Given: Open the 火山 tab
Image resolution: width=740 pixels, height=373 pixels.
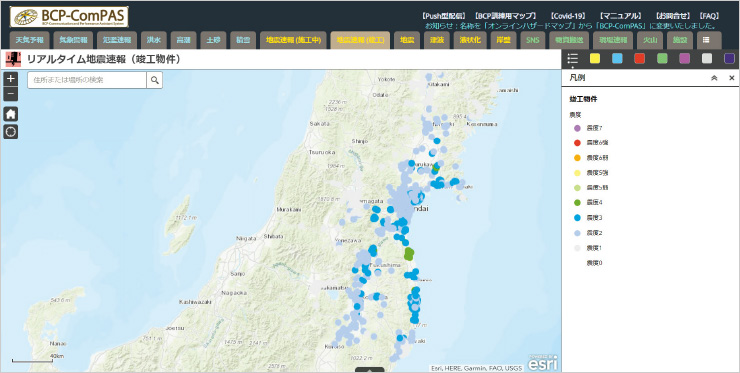Looking at the screenshot, I should 650,40.
